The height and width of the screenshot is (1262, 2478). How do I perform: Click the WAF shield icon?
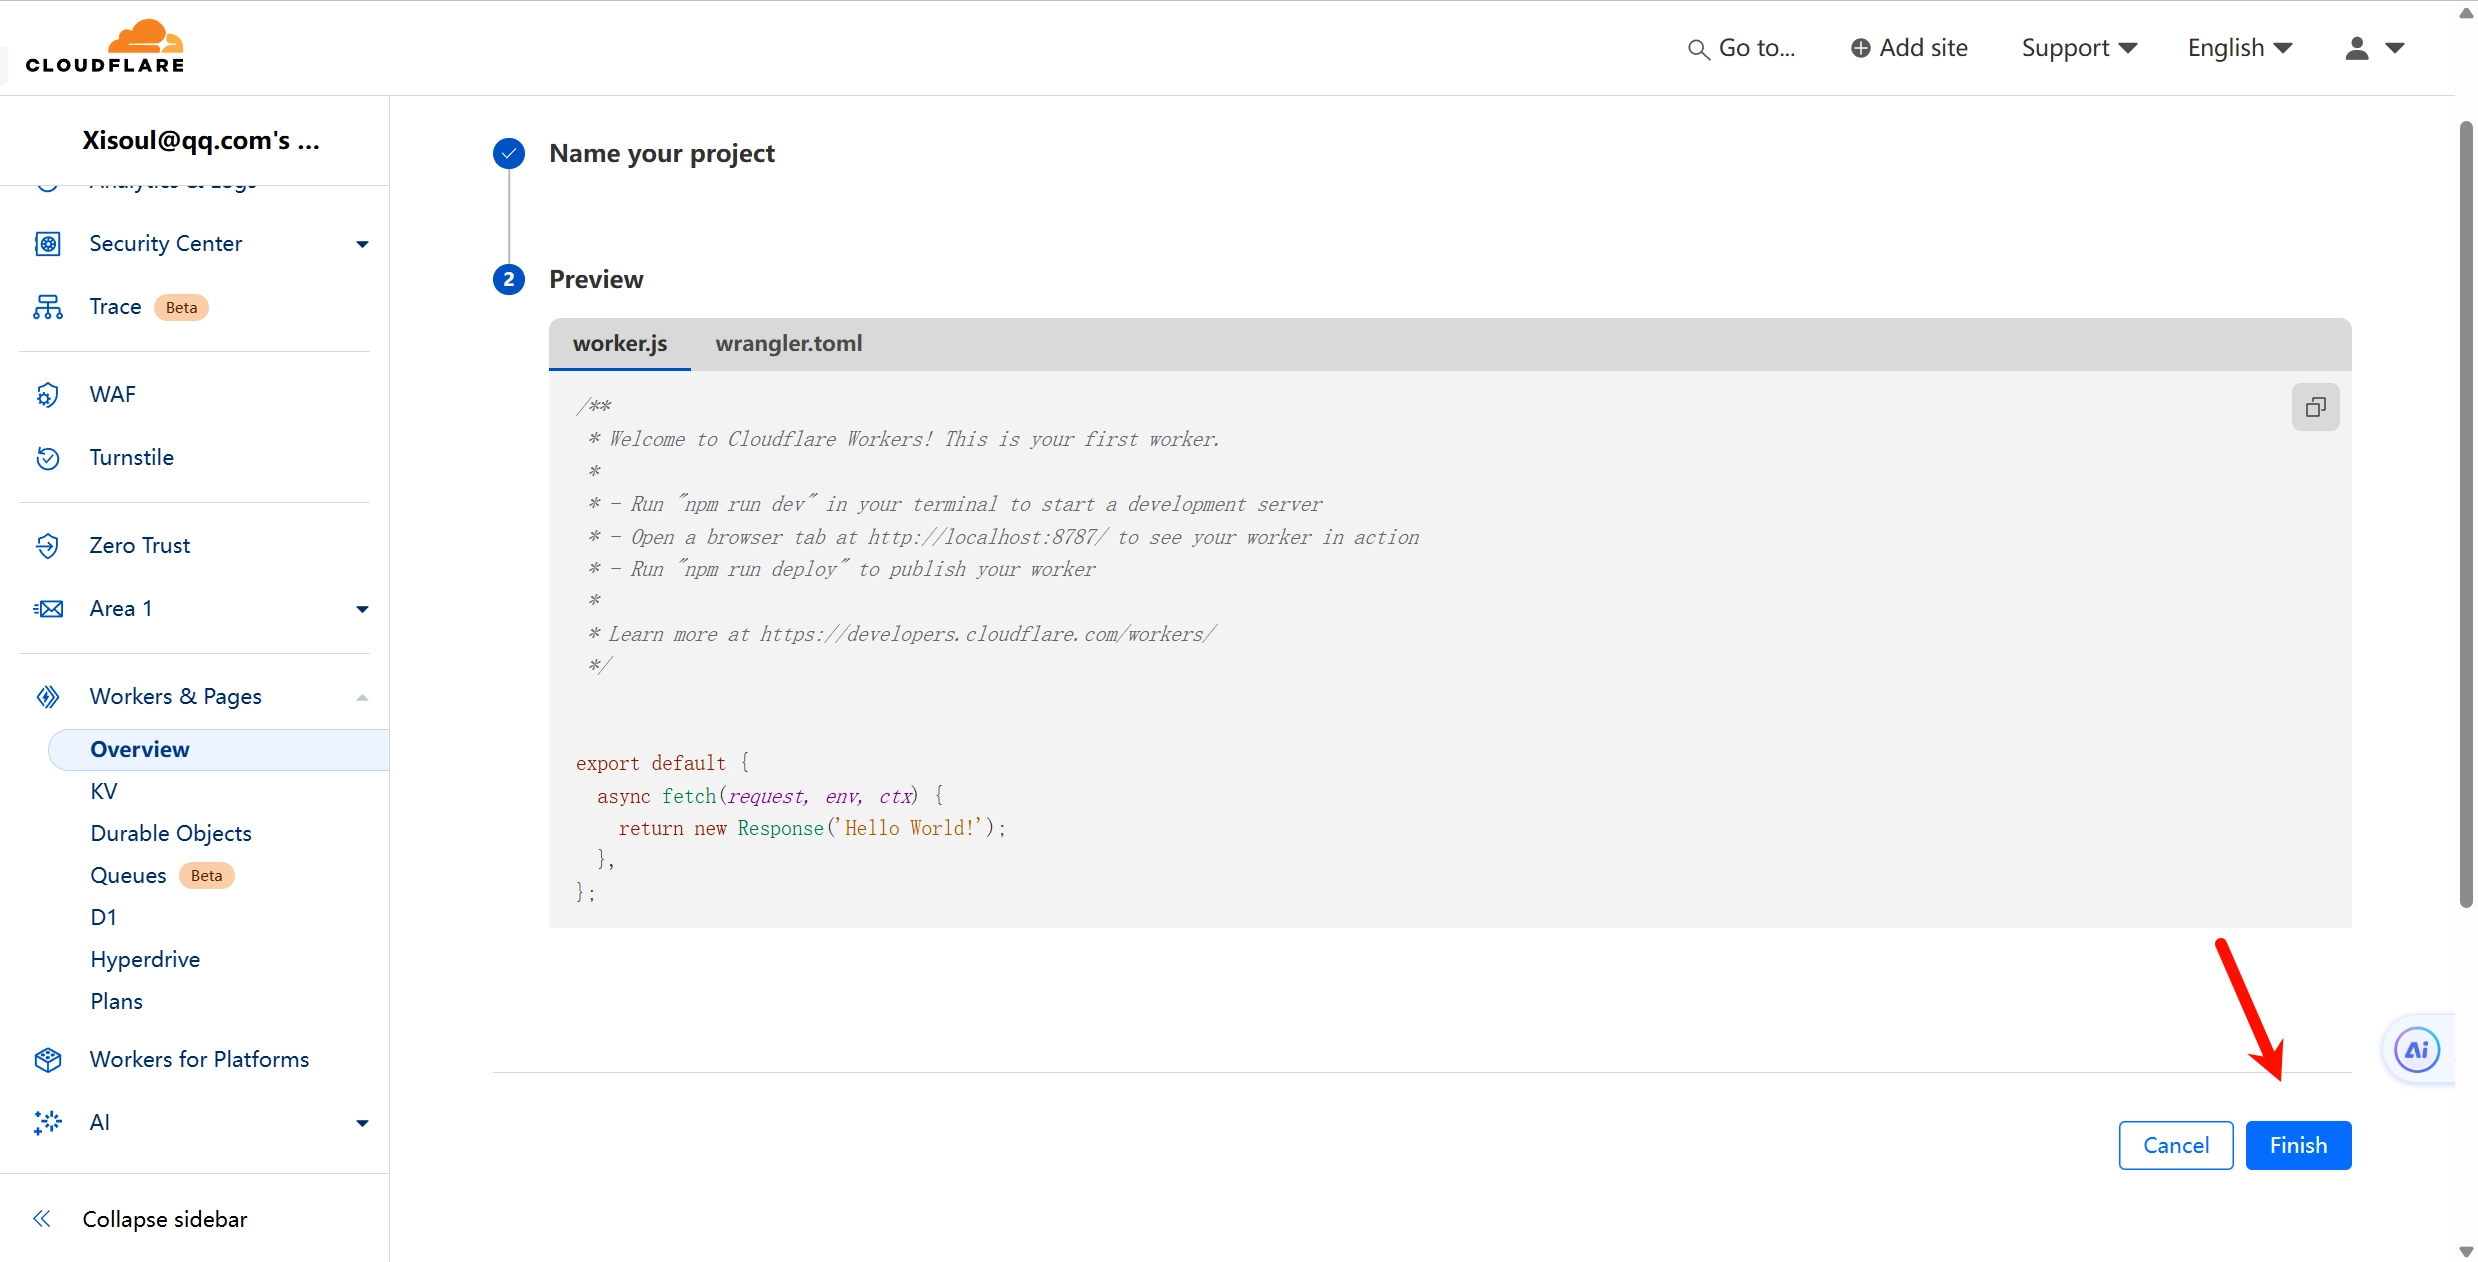pyautogui.click(x=48, y=394)
